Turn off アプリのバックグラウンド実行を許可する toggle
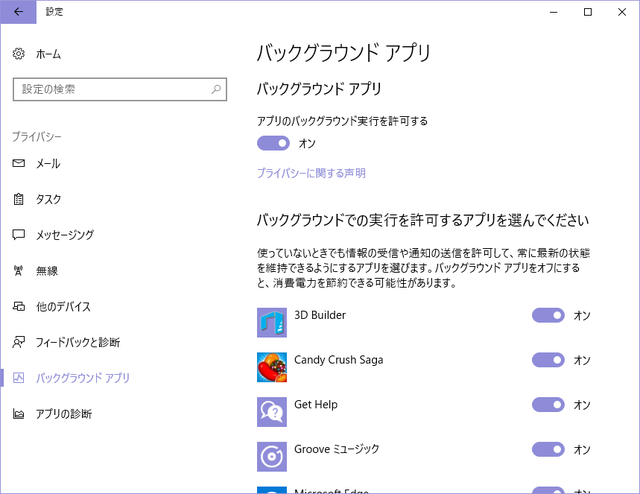Image resolution: width=640 pixels, height=494 pixels. pyautogui.click(x=273, y=143)
